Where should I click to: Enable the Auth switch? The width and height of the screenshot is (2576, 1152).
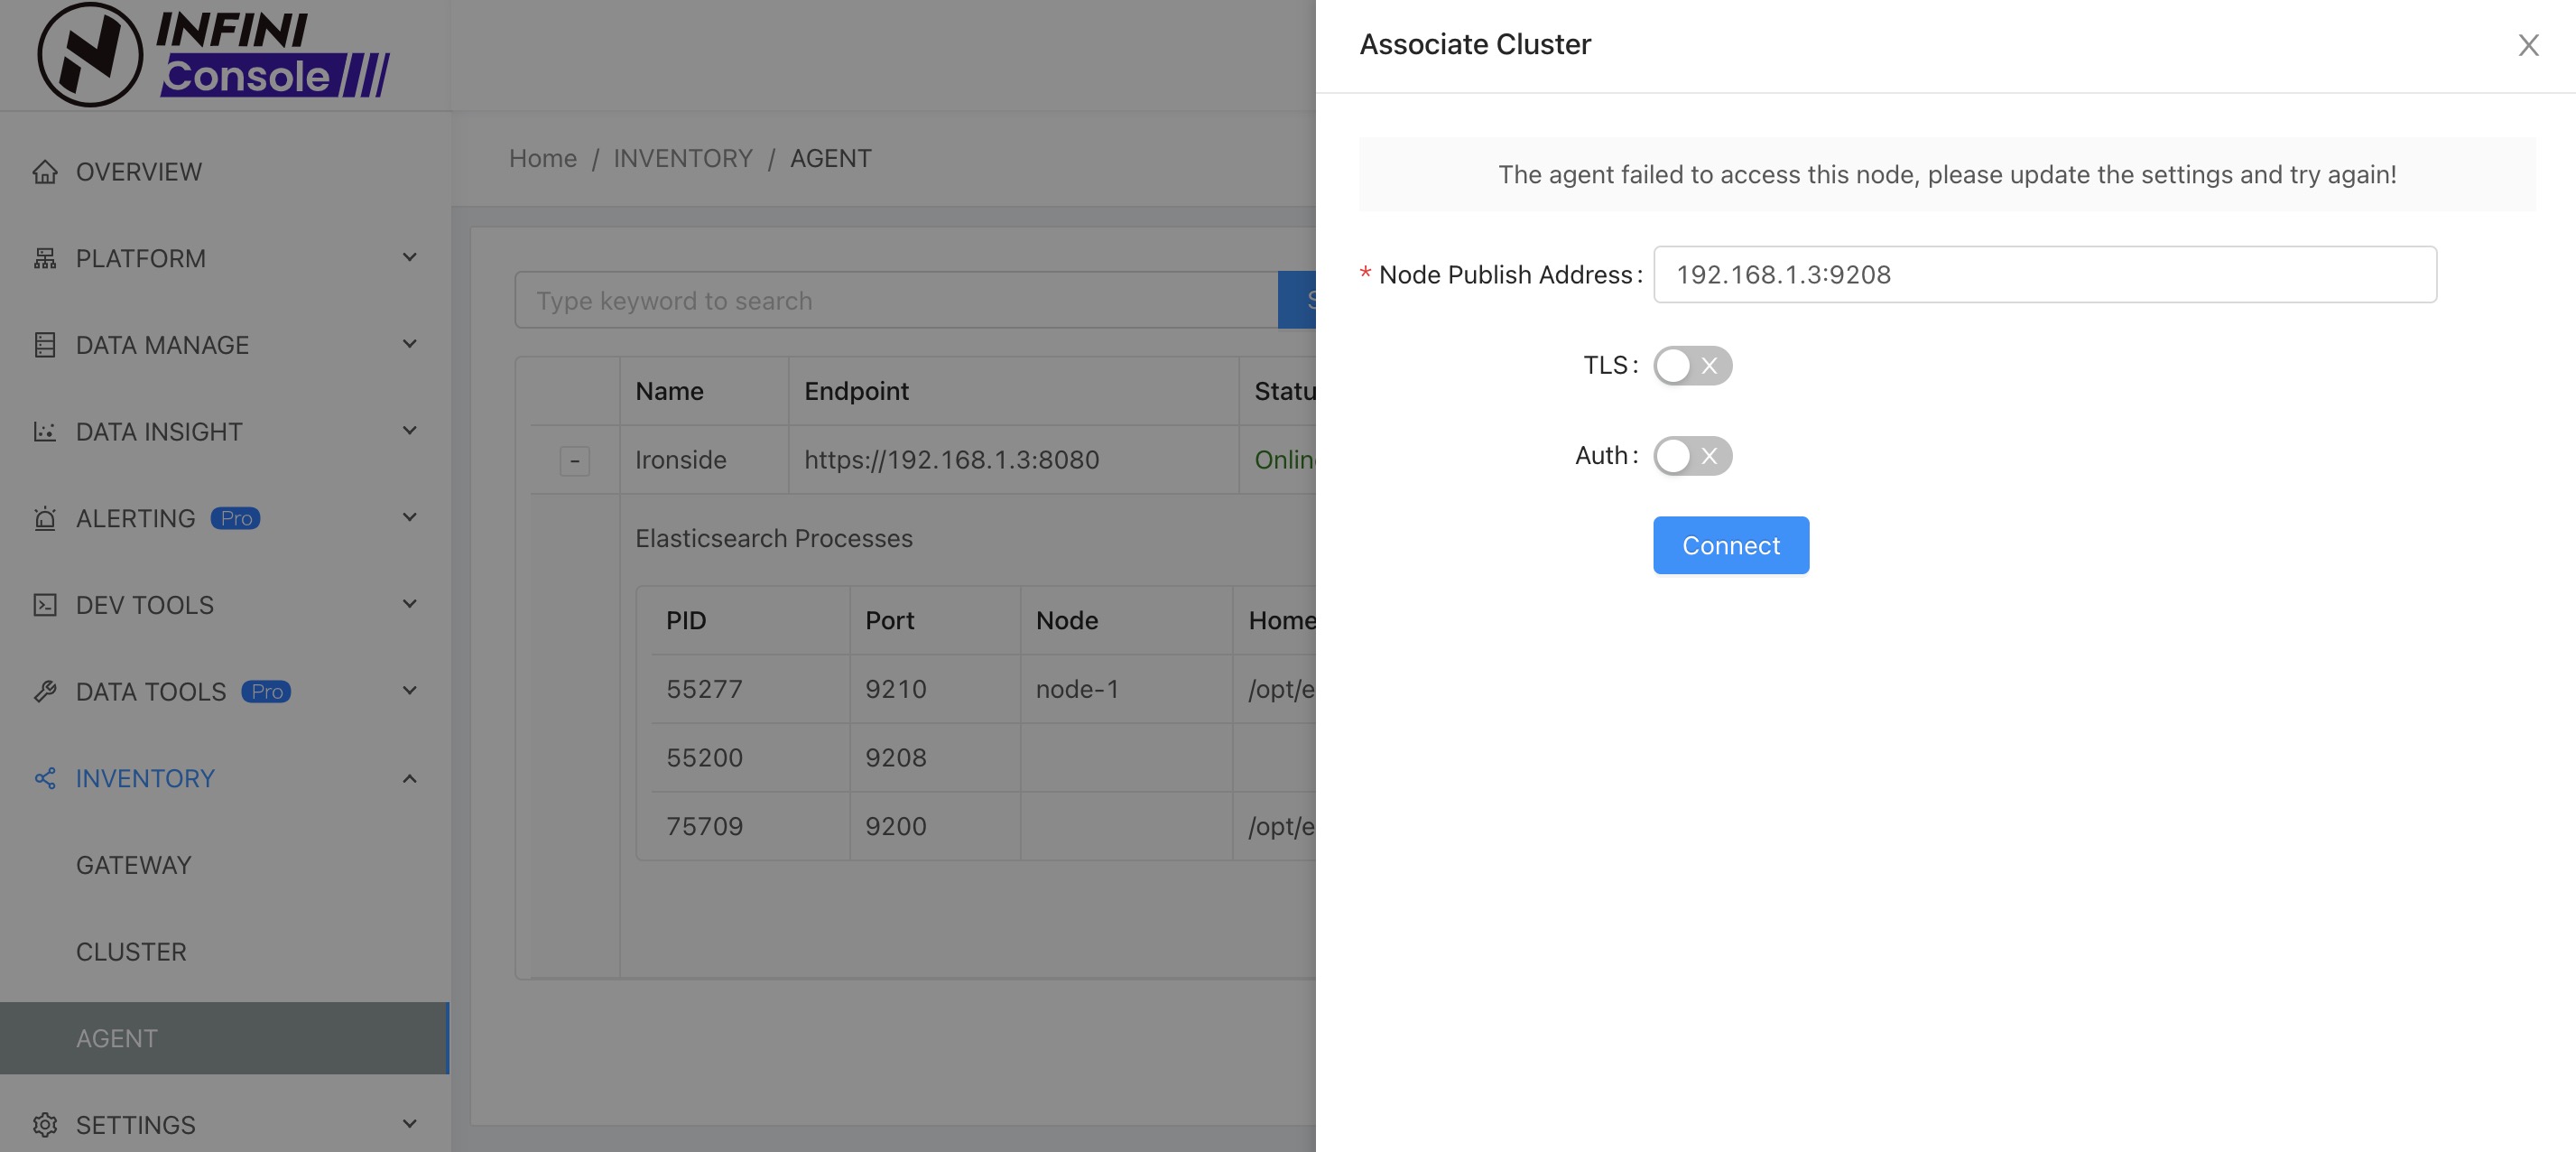pos(1692,456)
